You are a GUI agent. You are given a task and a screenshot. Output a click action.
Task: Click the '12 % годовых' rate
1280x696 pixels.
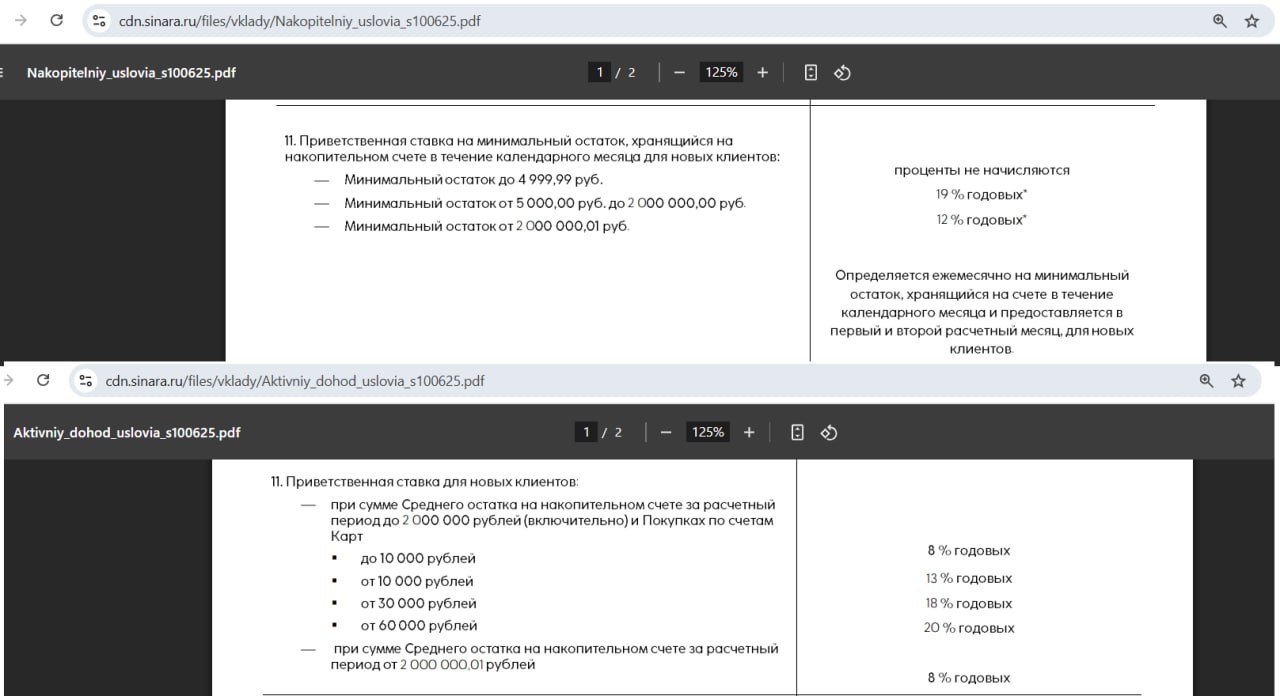982,219
